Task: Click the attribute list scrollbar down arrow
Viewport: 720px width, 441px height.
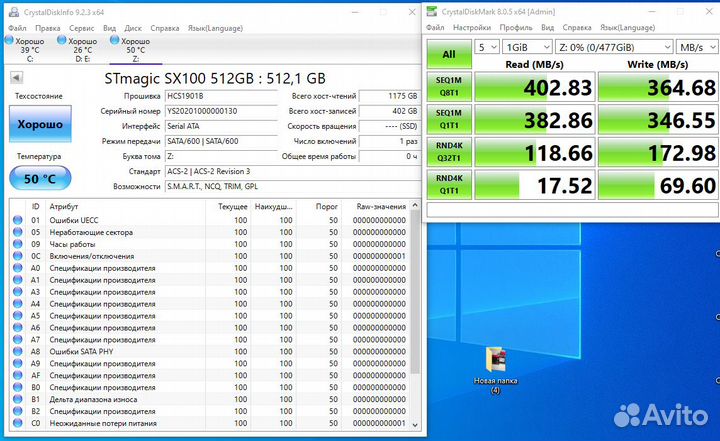Action: click(415, 425)
